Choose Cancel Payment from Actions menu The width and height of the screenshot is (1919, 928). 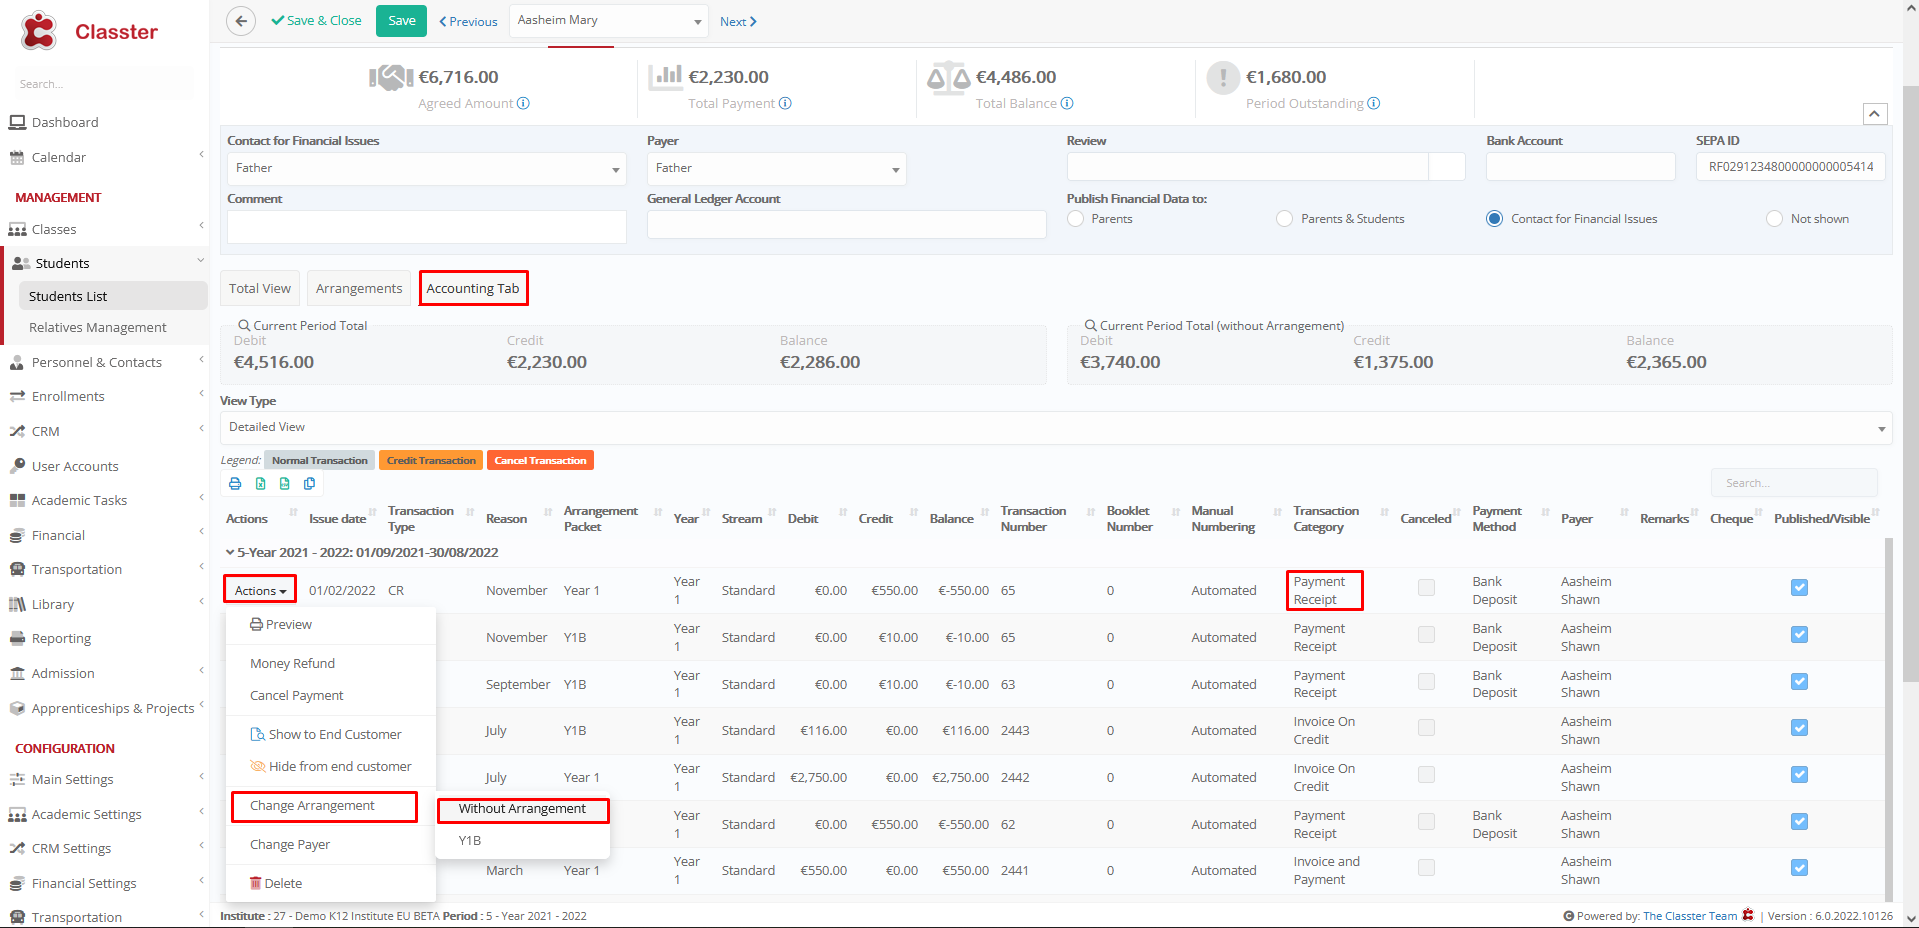tap(296, 695)
